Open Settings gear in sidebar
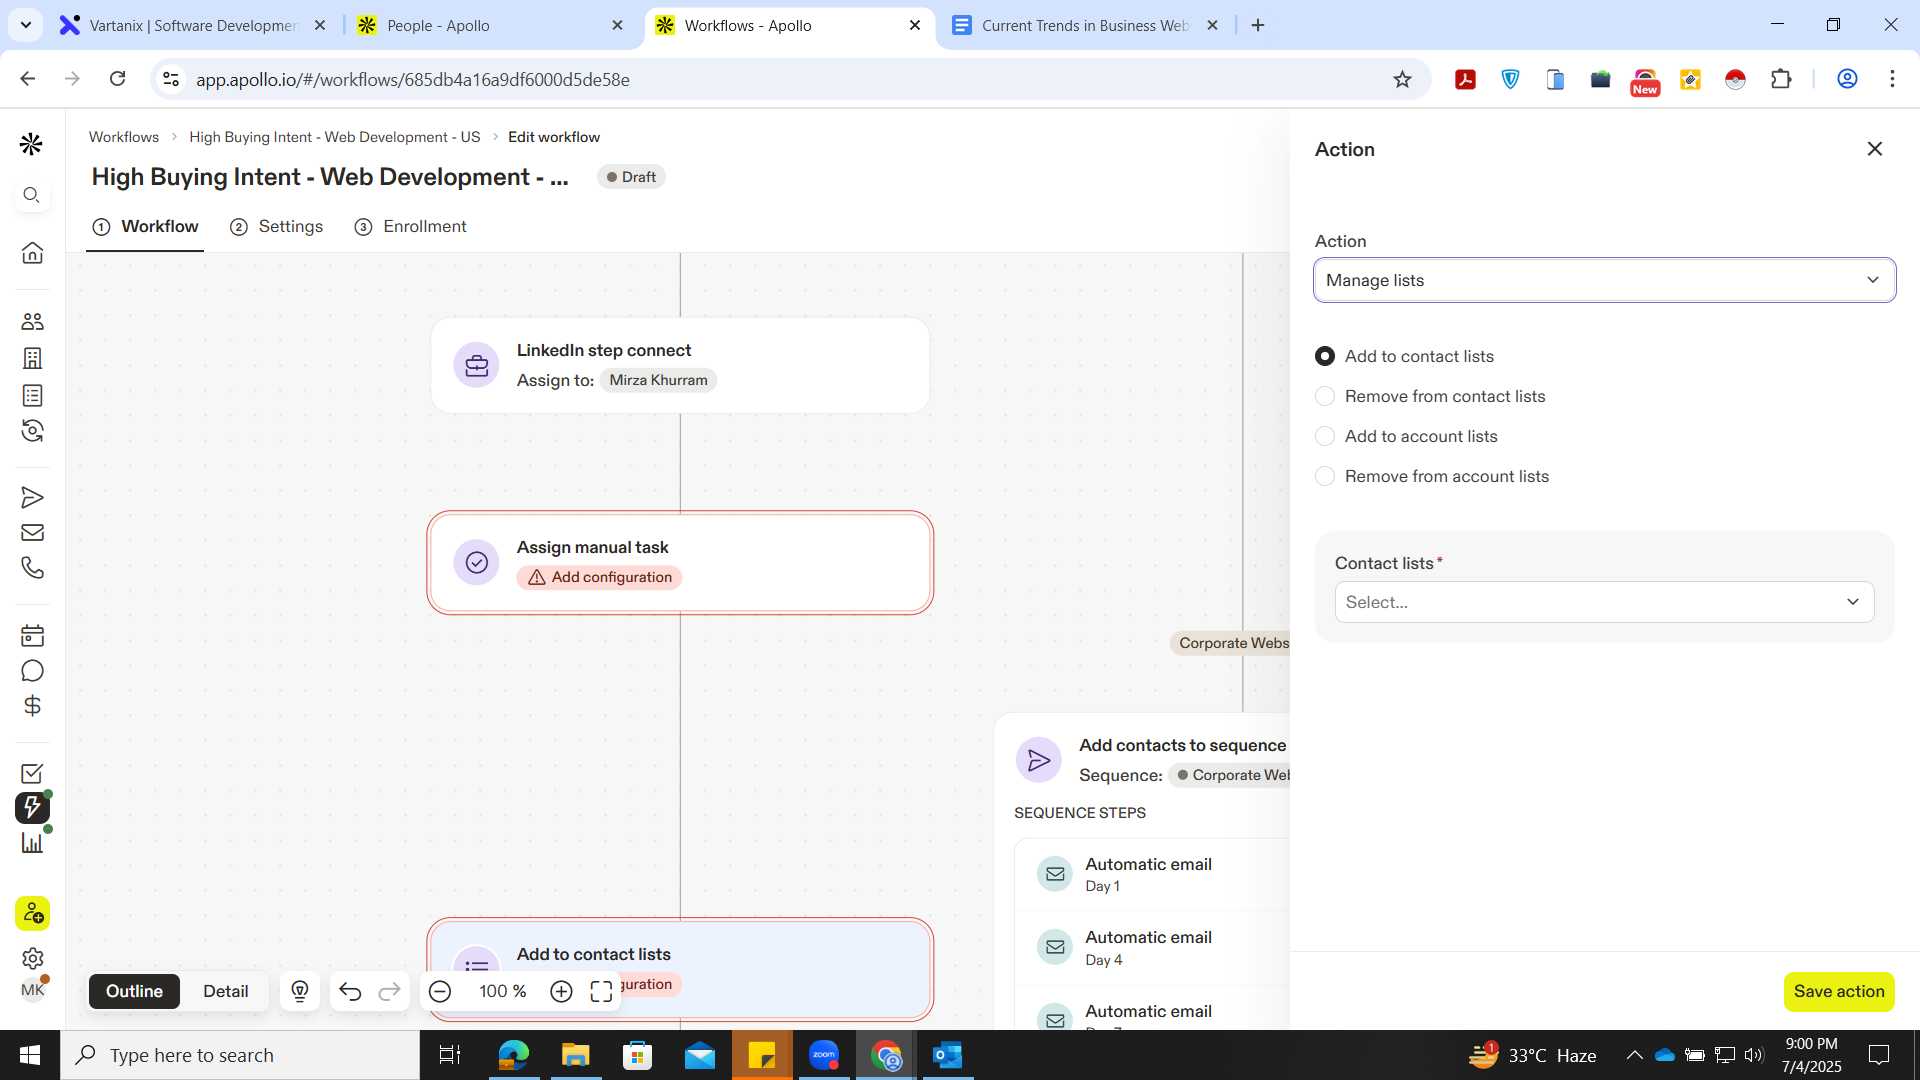1920x1080 pixels. coord(32,958)
